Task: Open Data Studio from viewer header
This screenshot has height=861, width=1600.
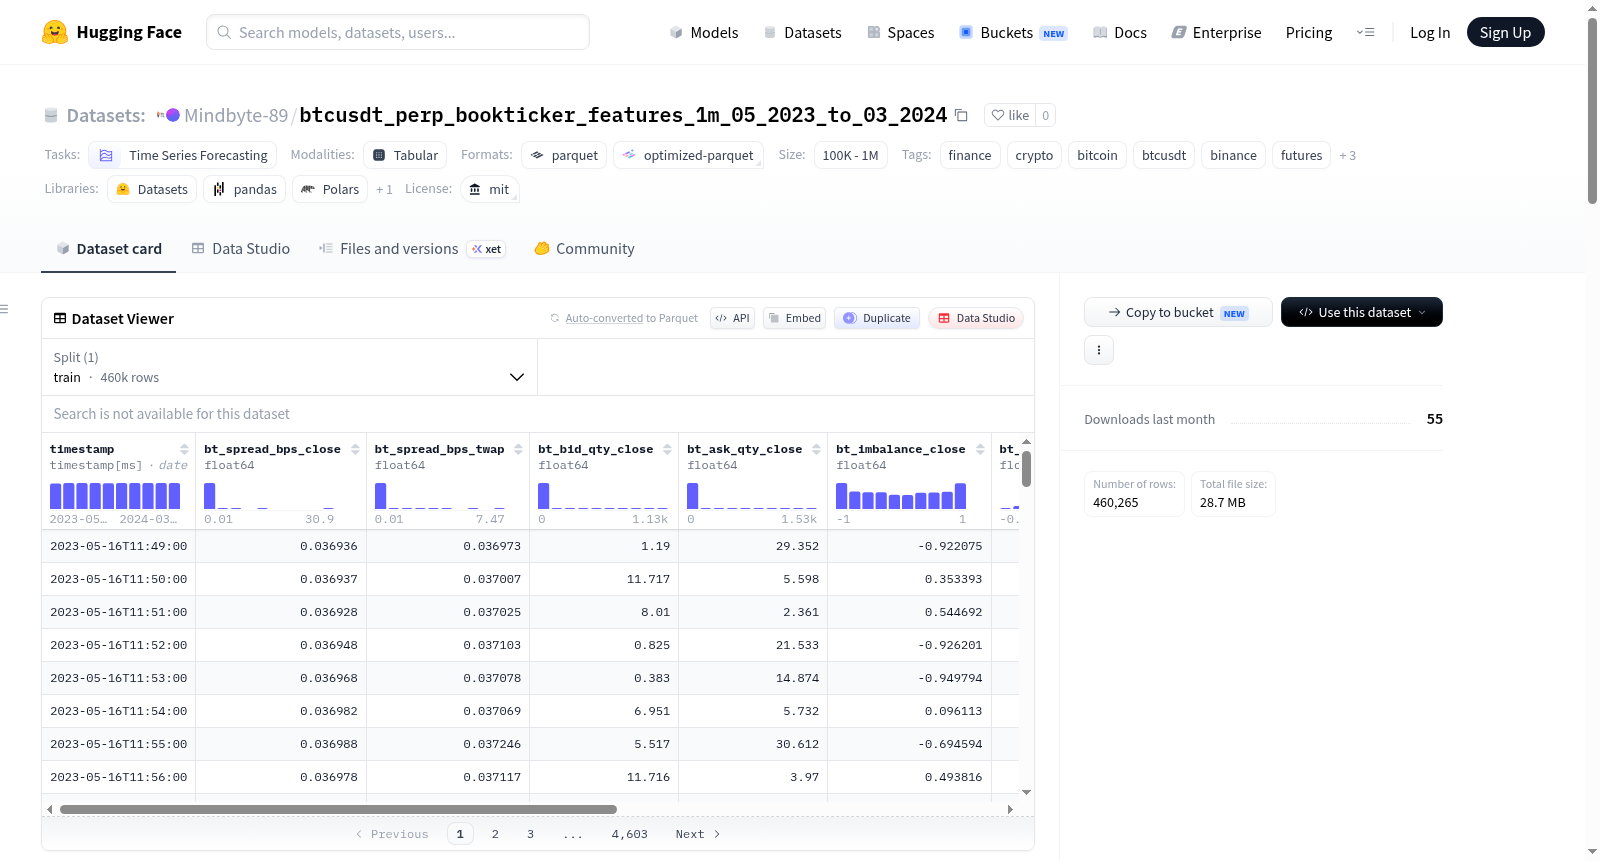Action: pyautogui.click(x=976, y=318)
